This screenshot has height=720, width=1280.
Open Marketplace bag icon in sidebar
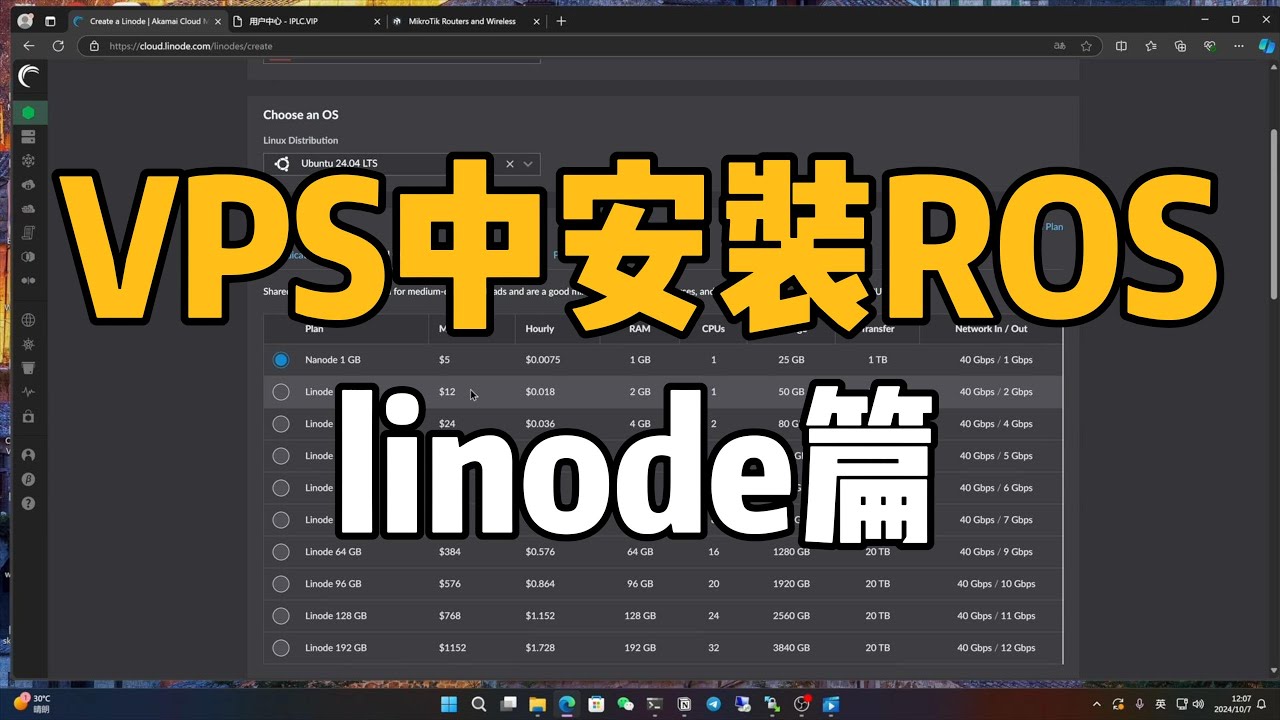[x=28, y=416]
